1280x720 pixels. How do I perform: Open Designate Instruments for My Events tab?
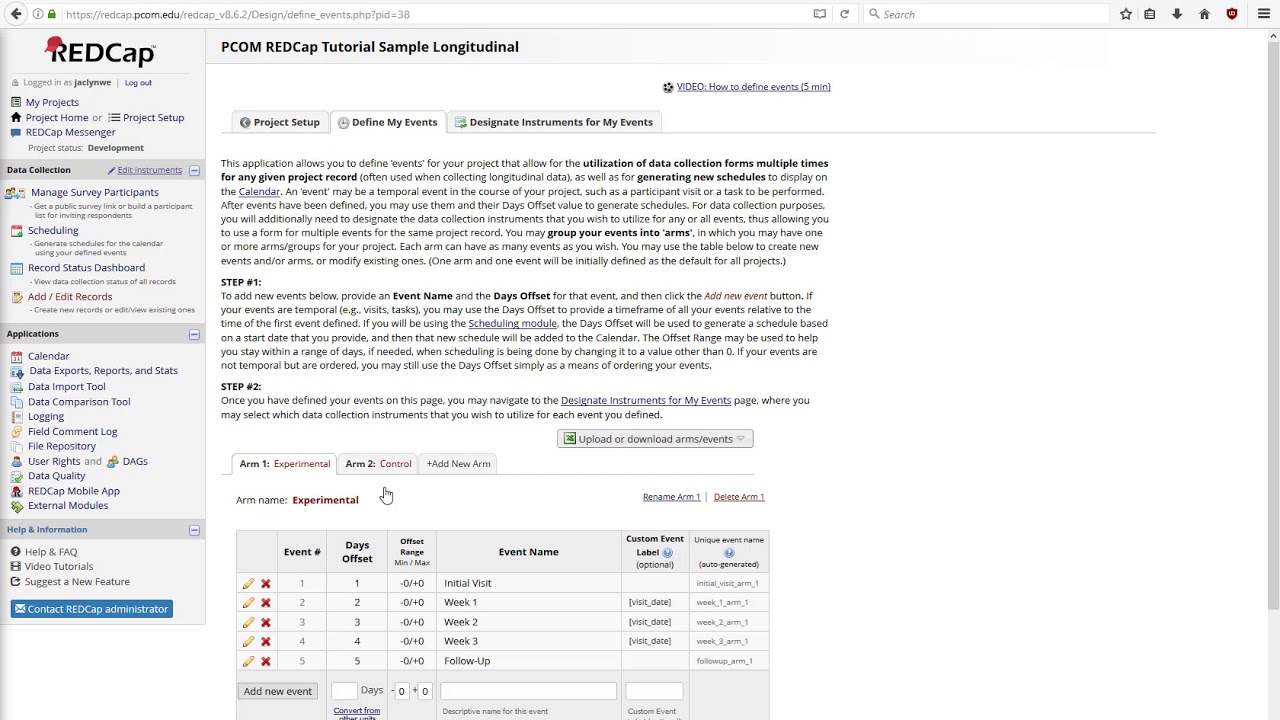553,122
